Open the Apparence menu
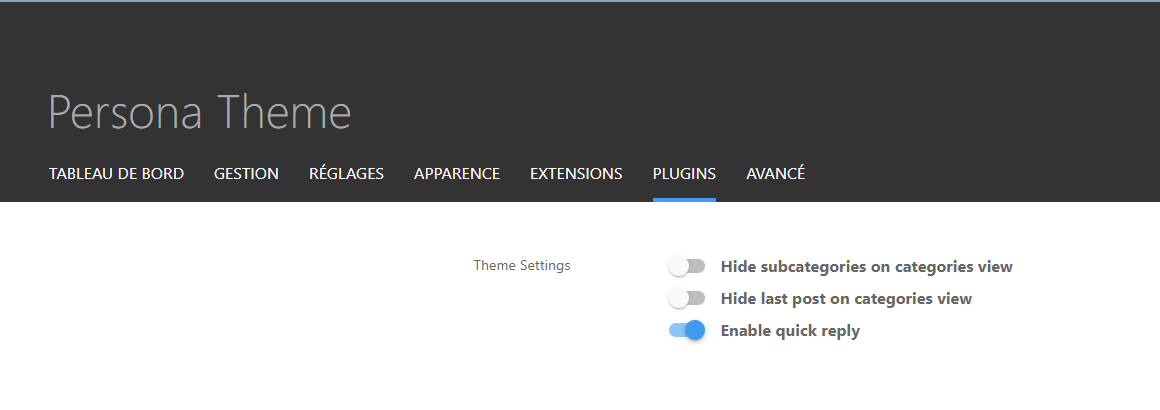The width and height of the screenshot is (1160, 410). pyautogui.click(x=457, y=174)
